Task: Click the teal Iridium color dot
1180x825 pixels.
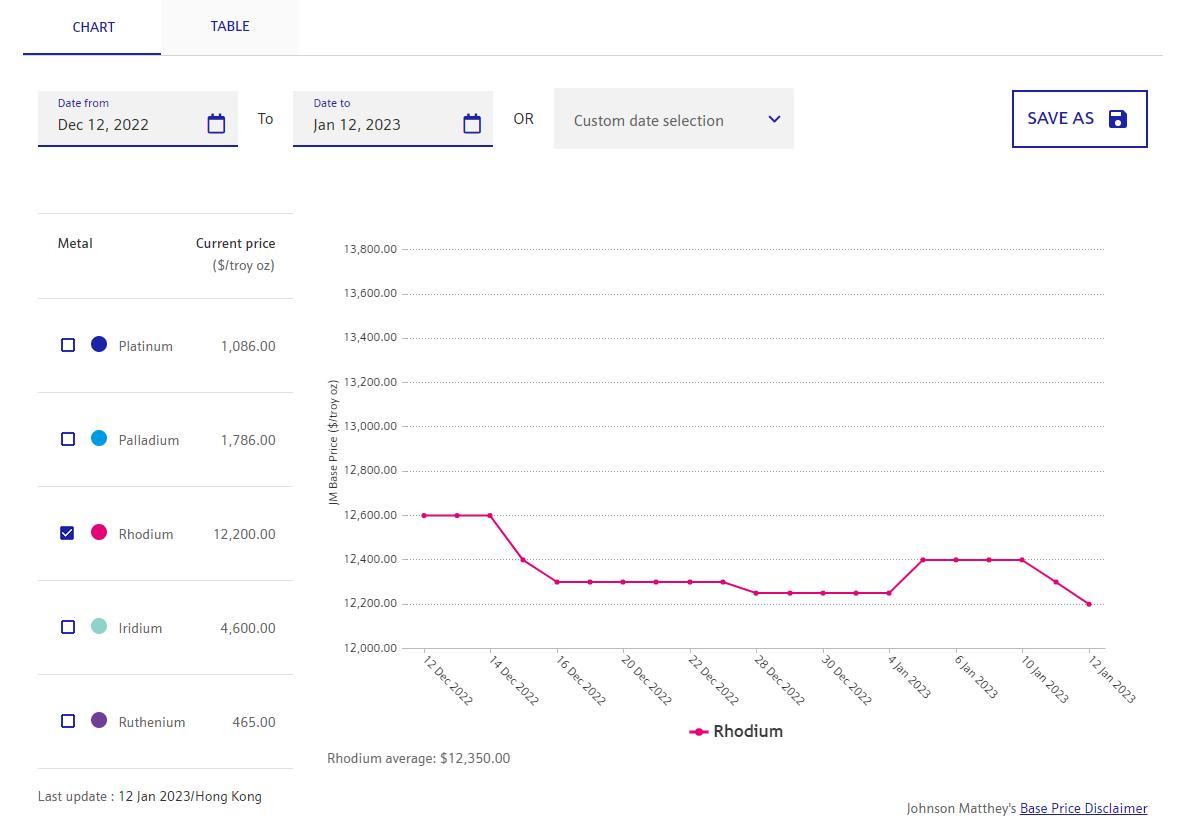Action: [99, 626]
